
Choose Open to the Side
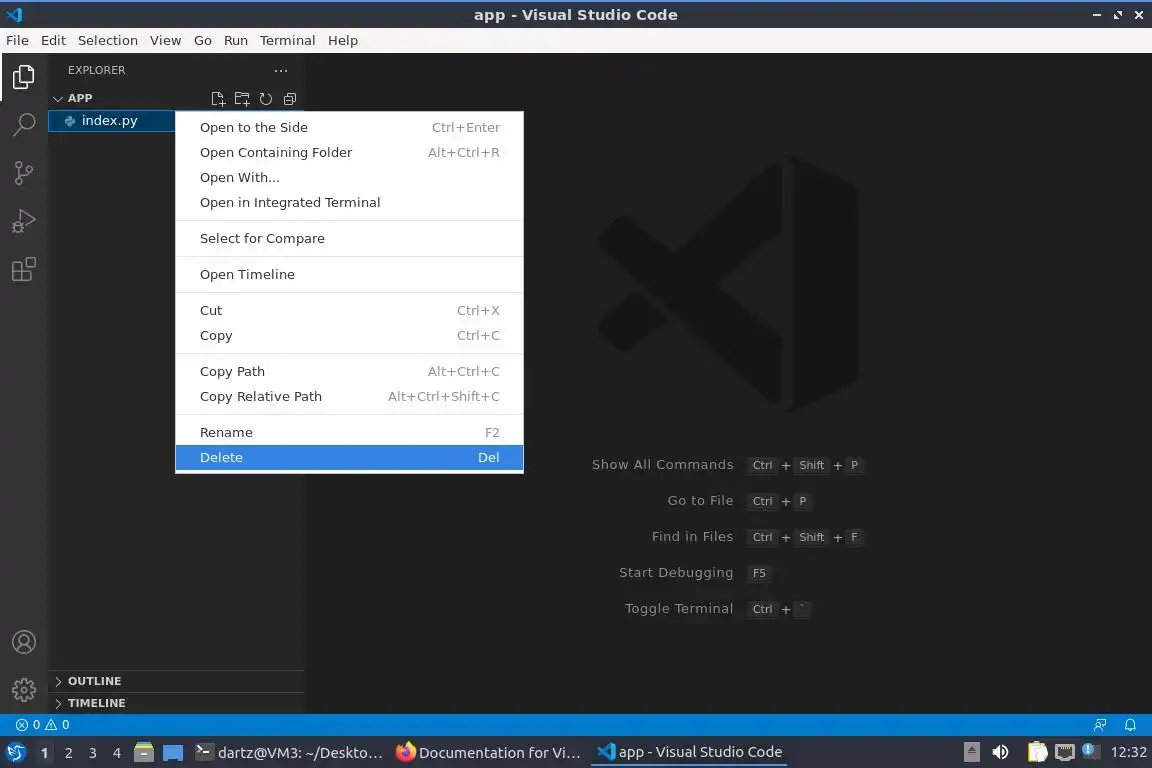click(x=350, y=127)
